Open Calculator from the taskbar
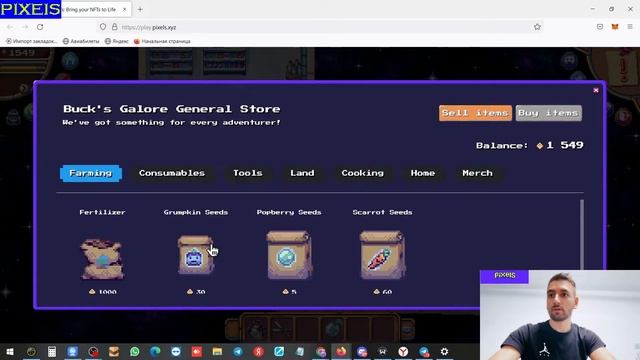Image resolution: width=640 pixels, height=360 pixels. 52,351
